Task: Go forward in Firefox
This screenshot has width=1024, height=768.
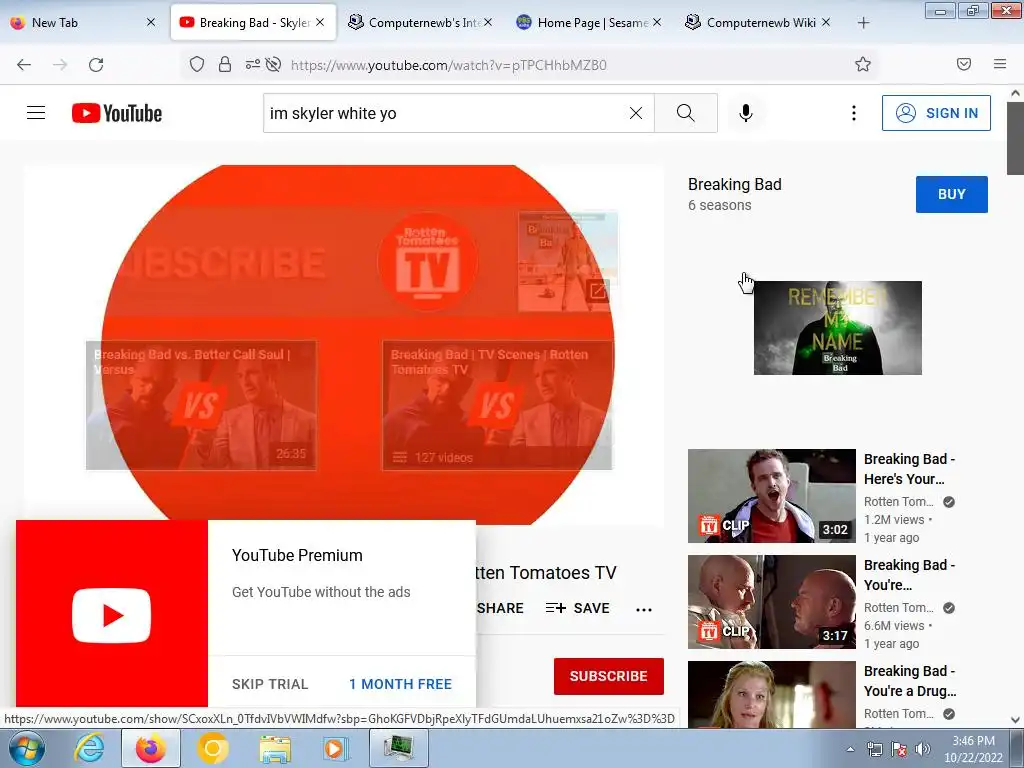Action: [60, 64]
